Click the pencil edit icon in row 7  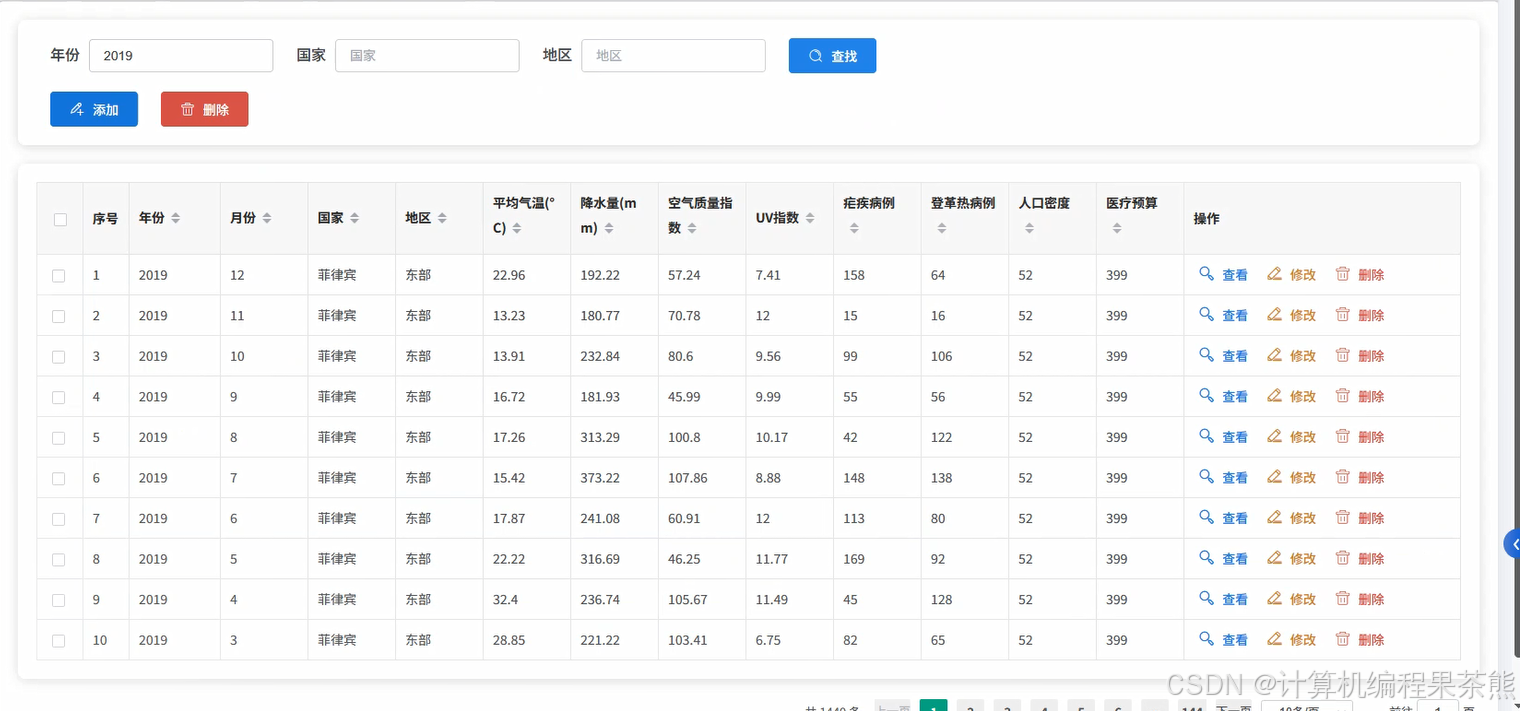pos(1274,517)
